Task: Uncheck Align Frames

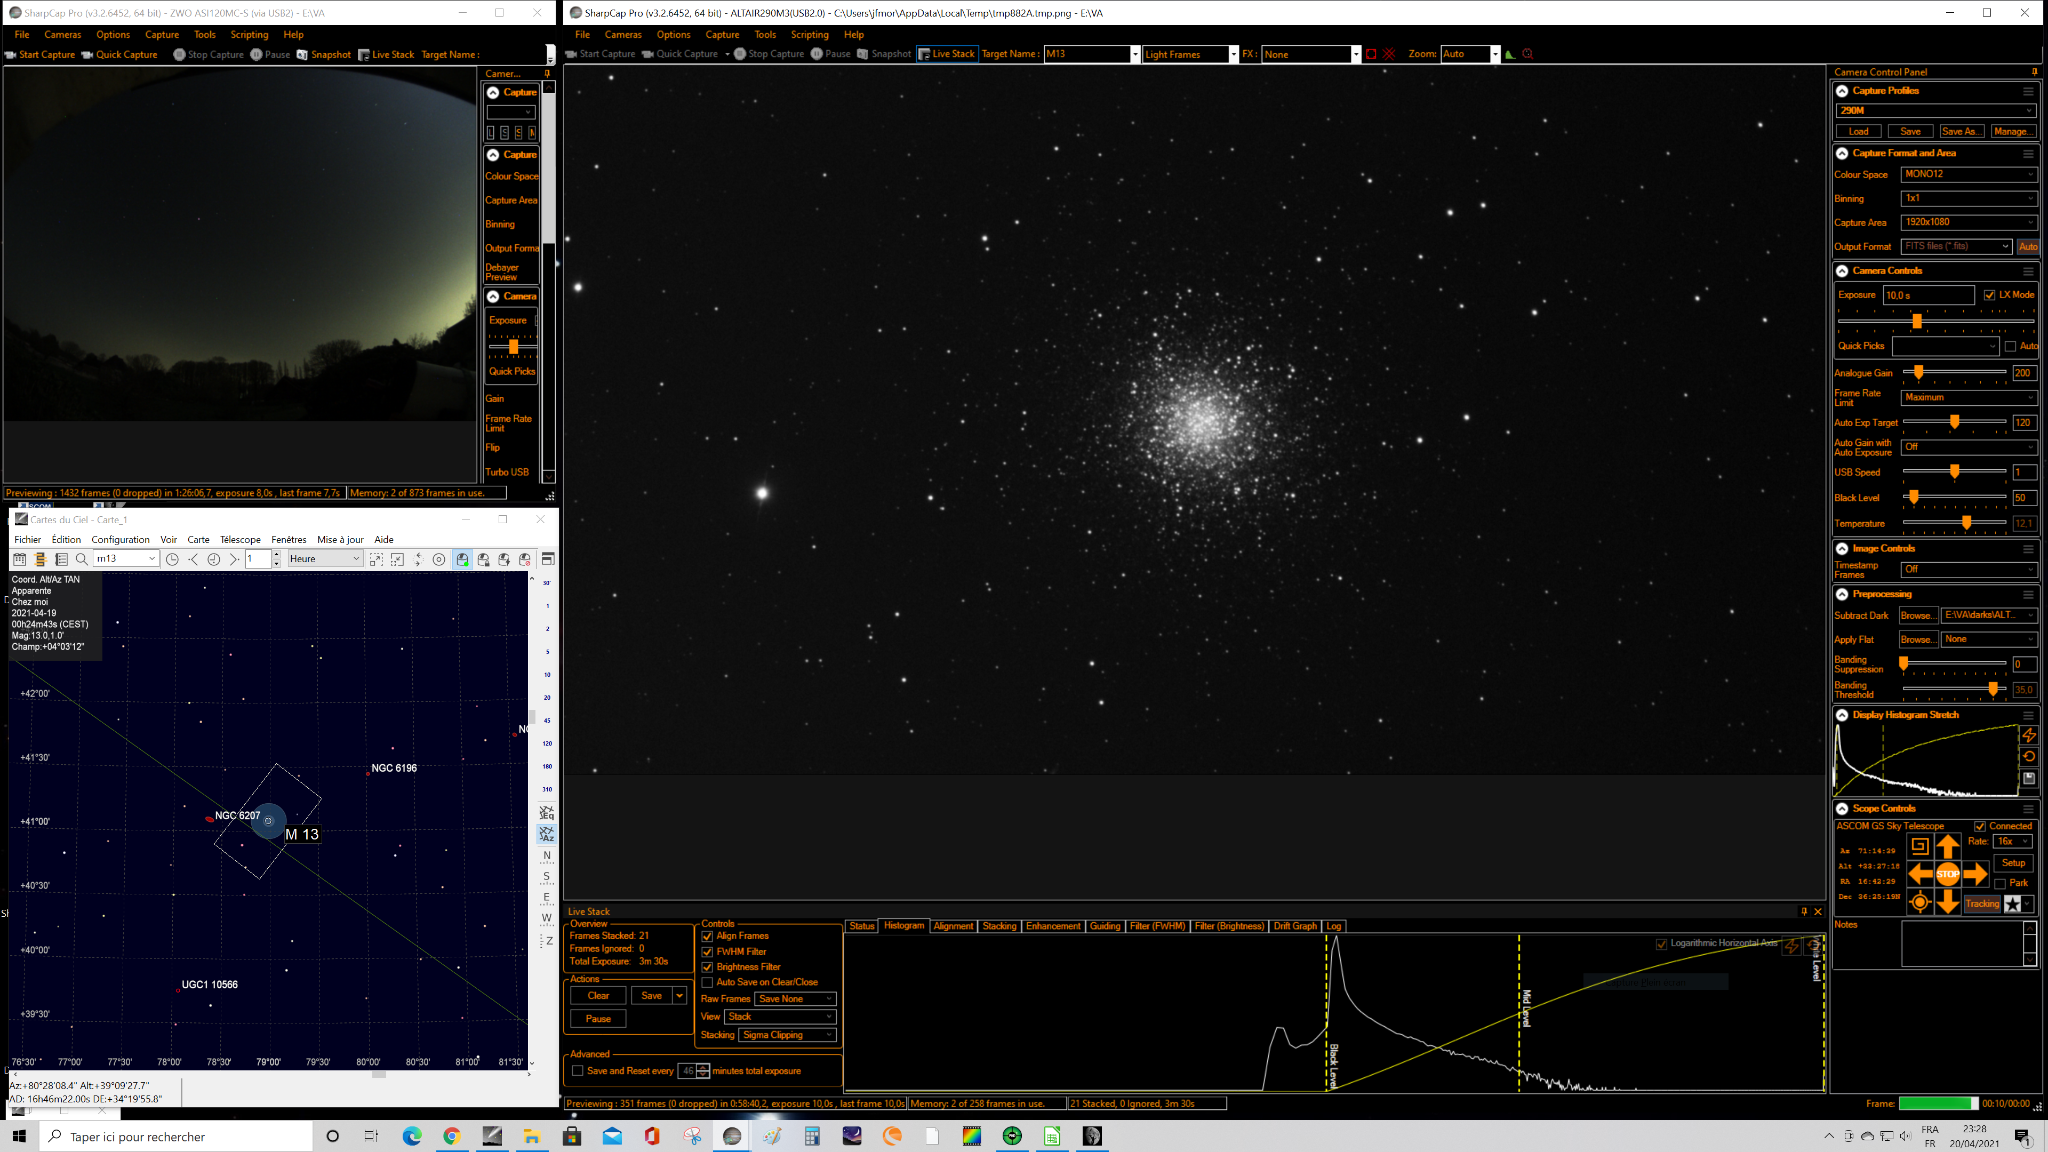Action: (x=707, y=936)
